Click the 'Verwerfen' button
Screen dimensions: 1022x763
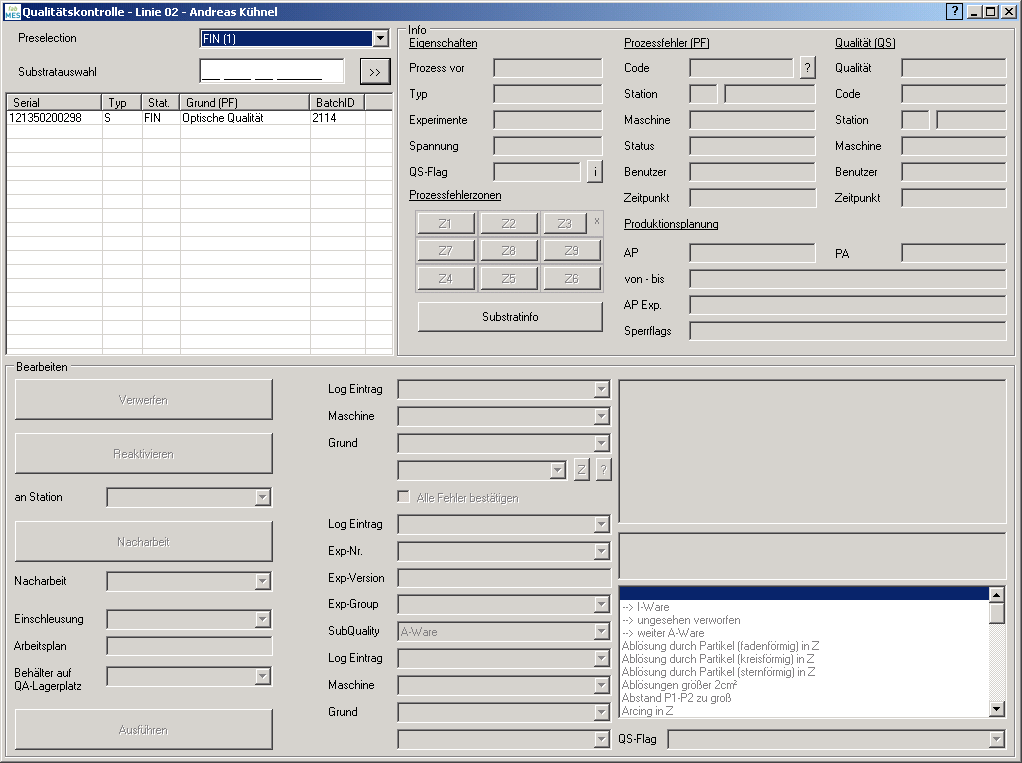pyautogui.click(x=143, y=400)
